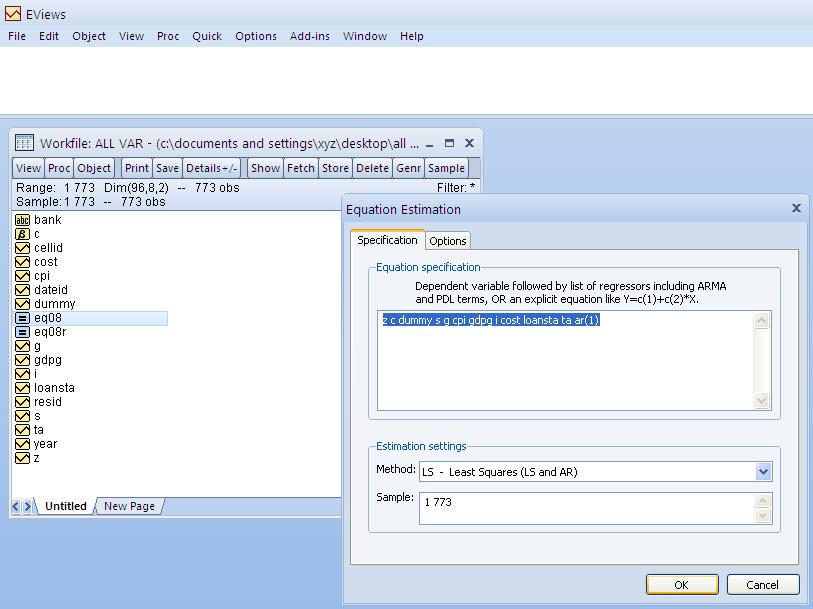Click the bank alpha series icon

pos(22,220)
